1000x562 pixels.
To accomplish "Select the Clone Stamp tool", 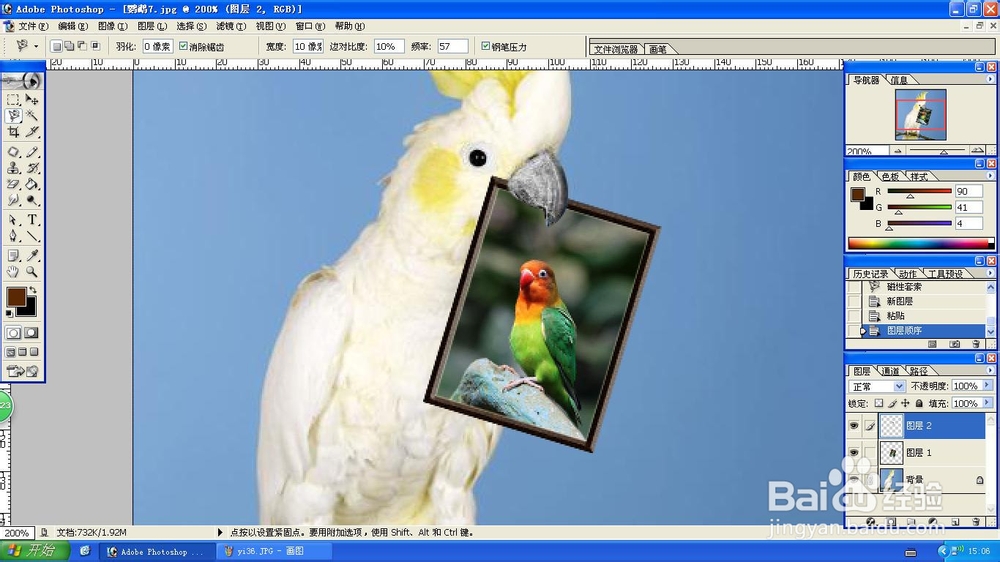I will coord(13,168).
